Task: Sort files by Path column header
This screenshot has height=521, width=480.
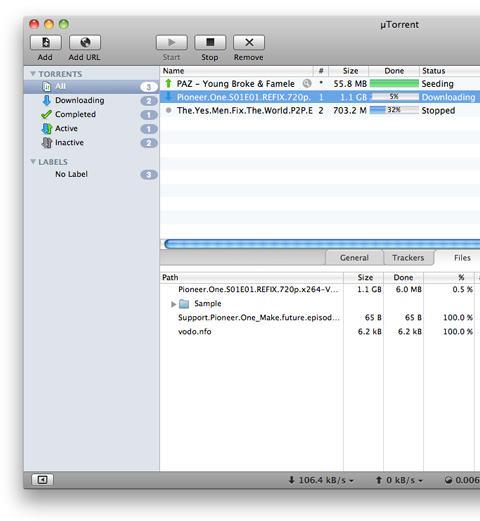Action: pyautogui.click(x=252, y=277)
